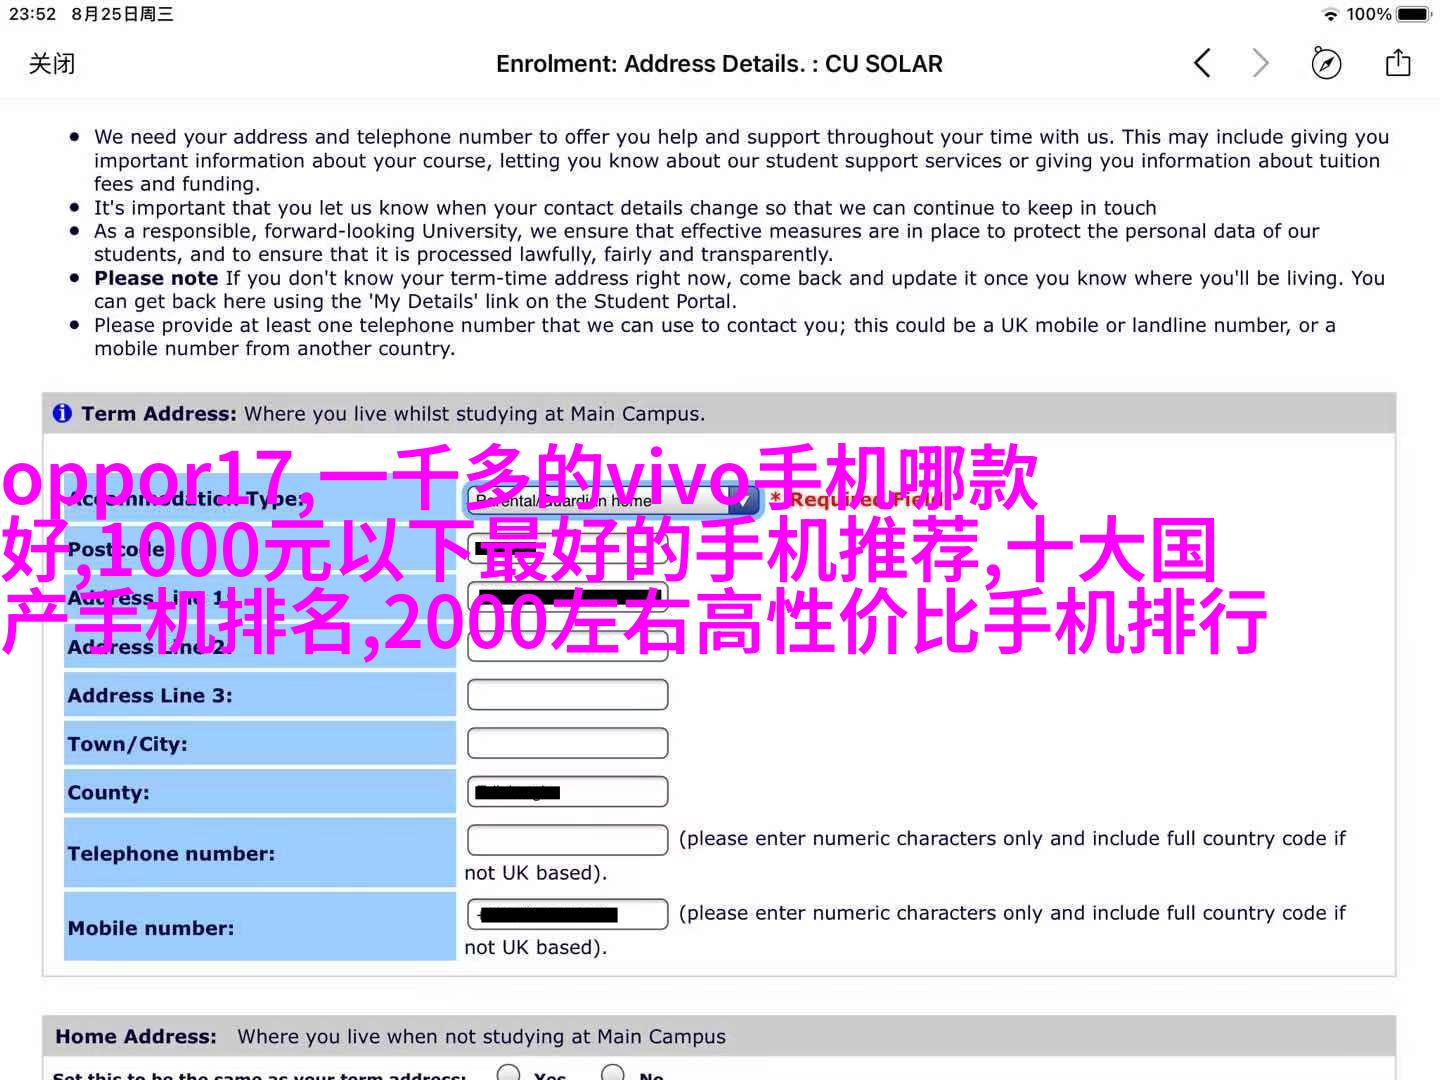This screenshot has height=1080, width=1440.
Task: Click the 'Telephone number:' label
Action: [x=171, y=853]
